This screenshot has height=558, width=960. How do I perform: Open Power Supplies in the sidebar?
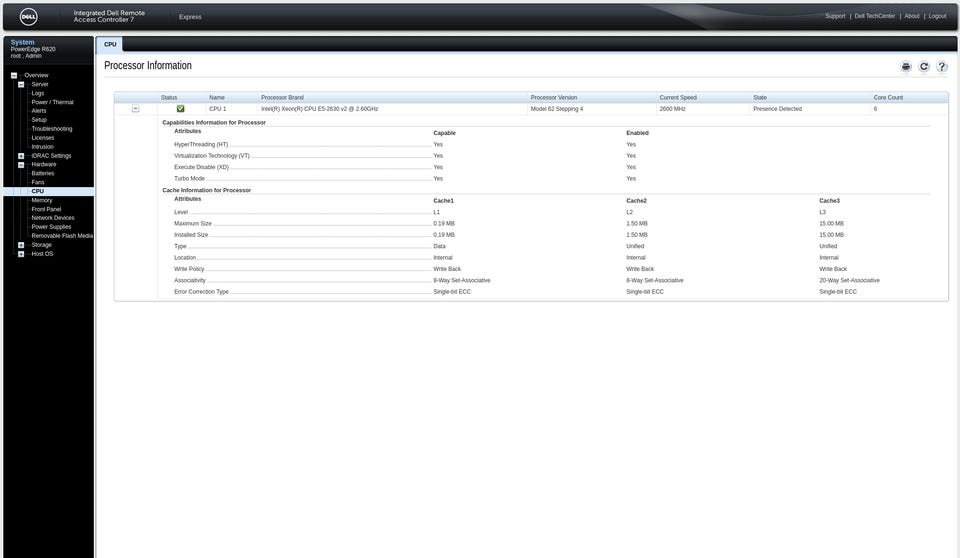point(51,227)
